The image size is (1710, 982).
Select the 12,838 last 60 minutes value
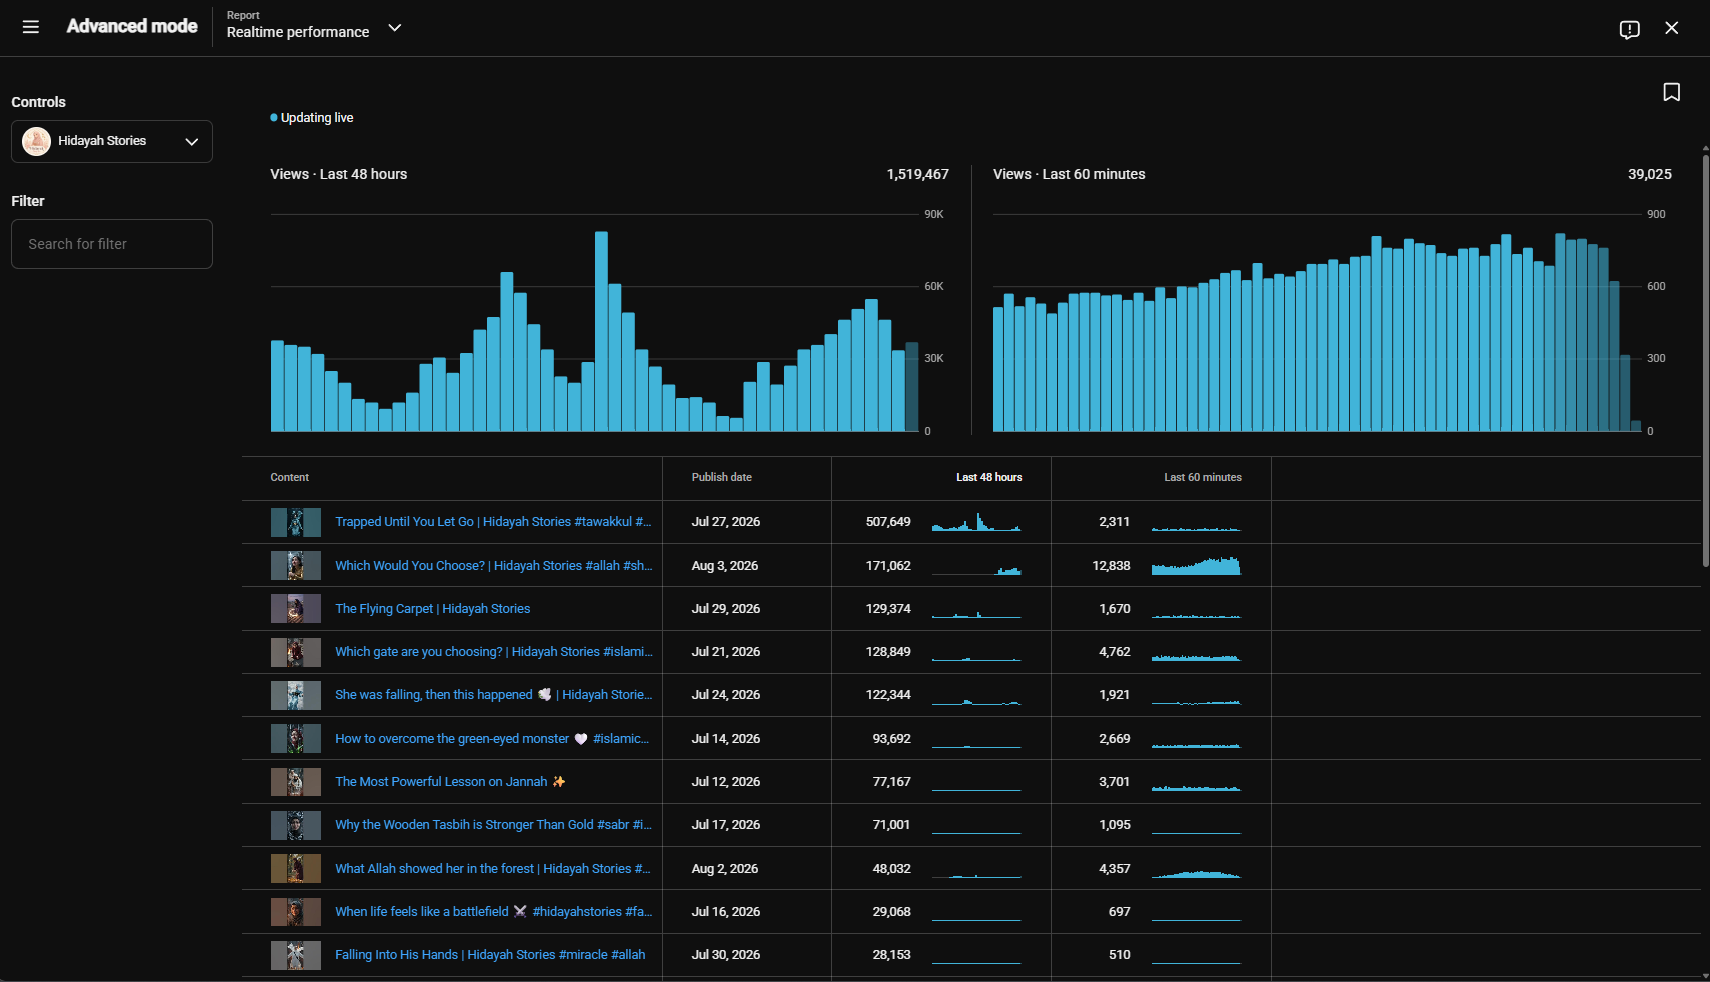point(1111,566)
